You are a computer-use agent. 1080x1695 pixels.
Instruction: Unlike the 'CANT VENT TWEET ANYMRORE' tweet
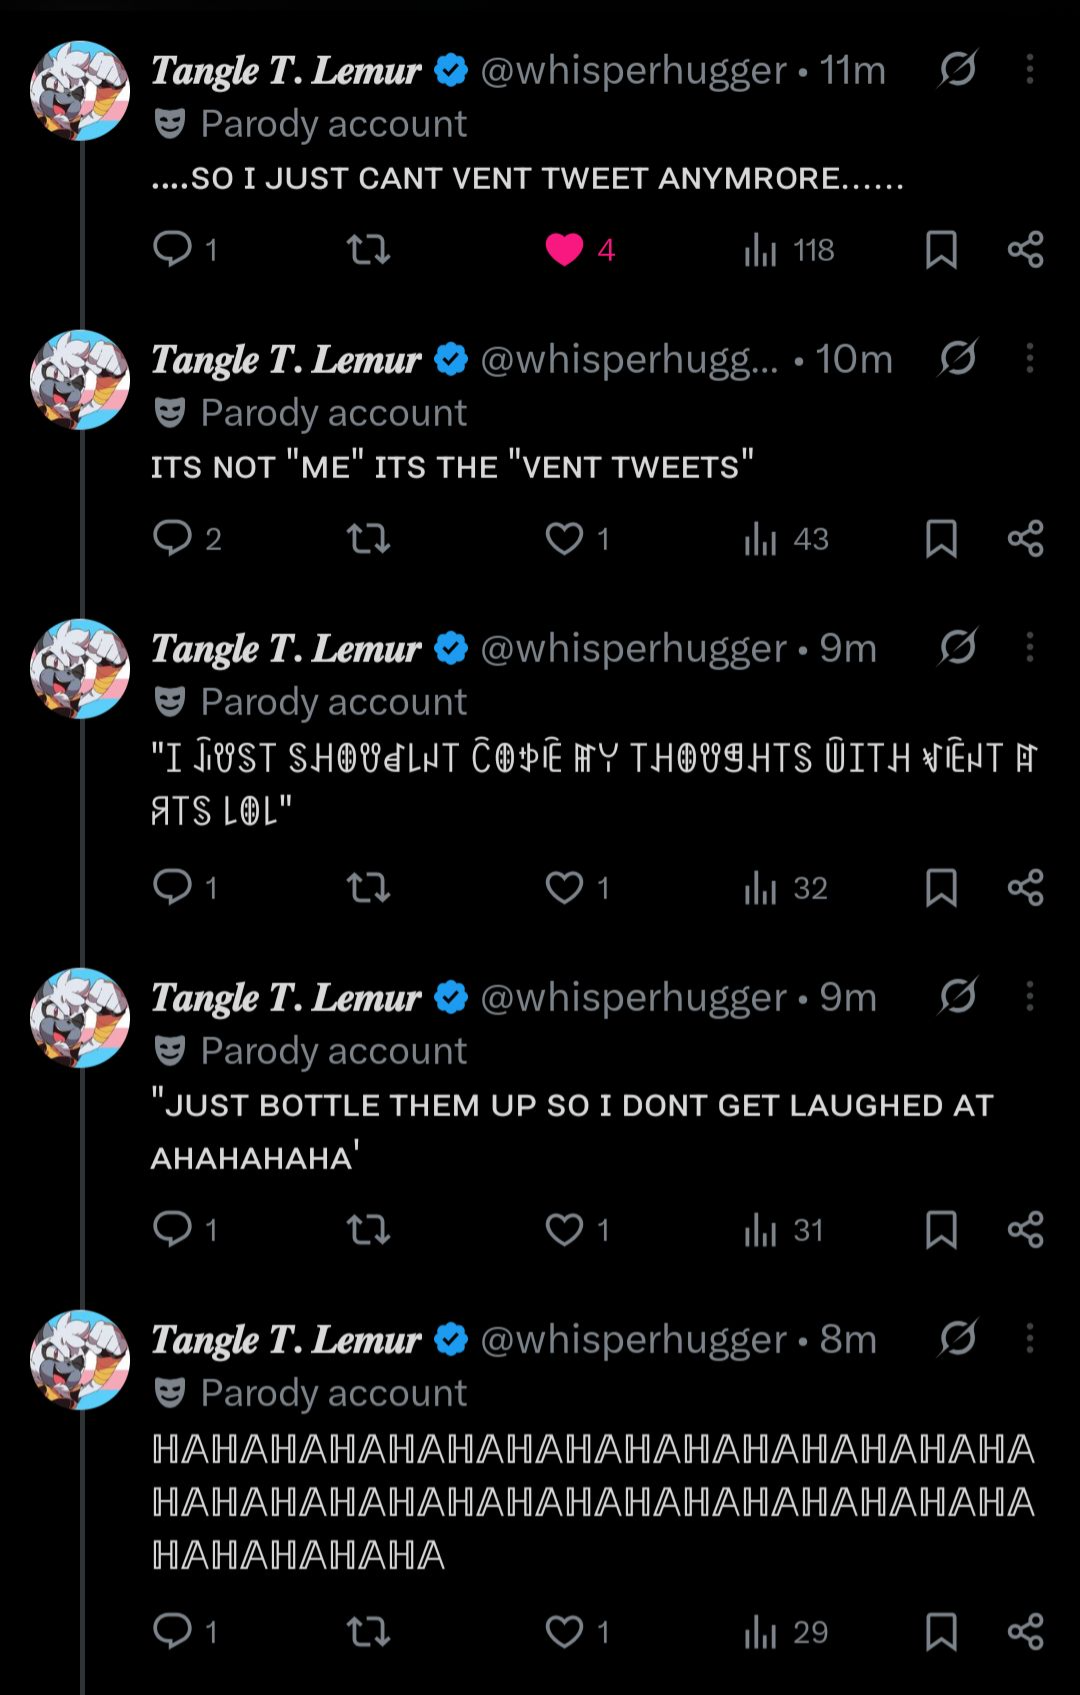pos(565,249)
